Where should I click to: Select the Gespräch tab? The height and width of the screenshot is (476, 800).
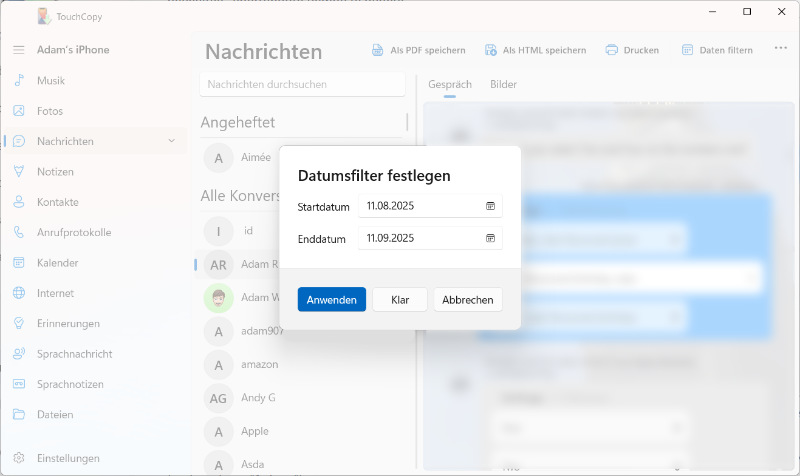[x=449, y=85]
